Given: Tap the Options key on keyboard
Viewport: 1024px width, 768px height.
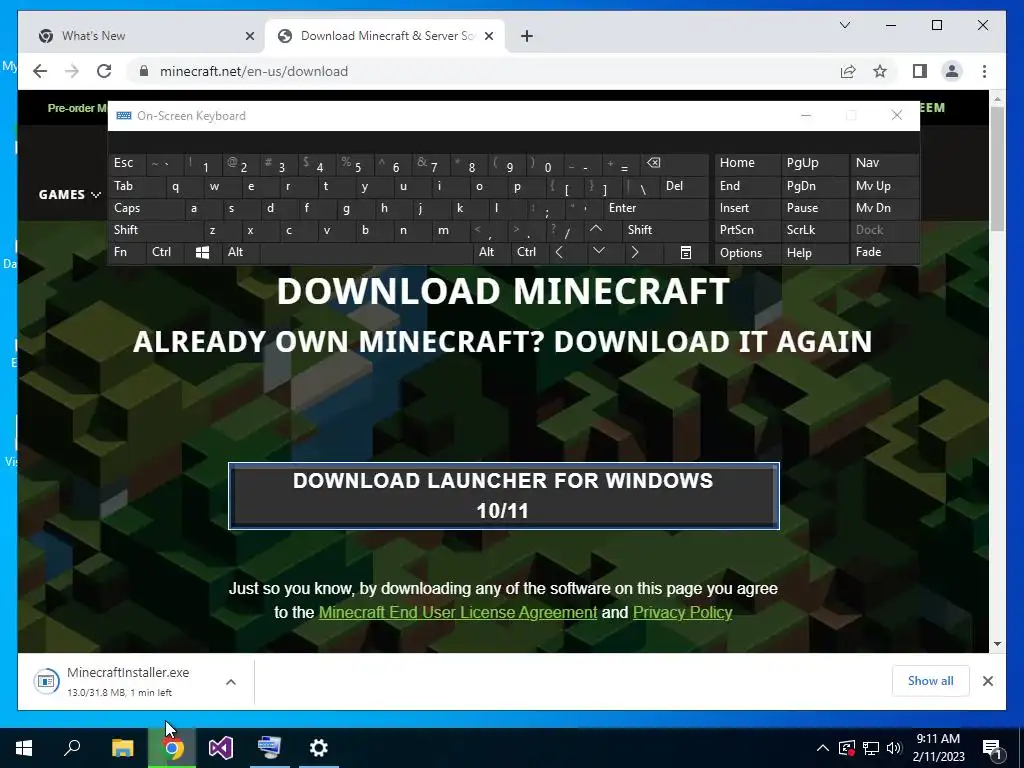Looking at the screenshot, I should pos(748,253).
